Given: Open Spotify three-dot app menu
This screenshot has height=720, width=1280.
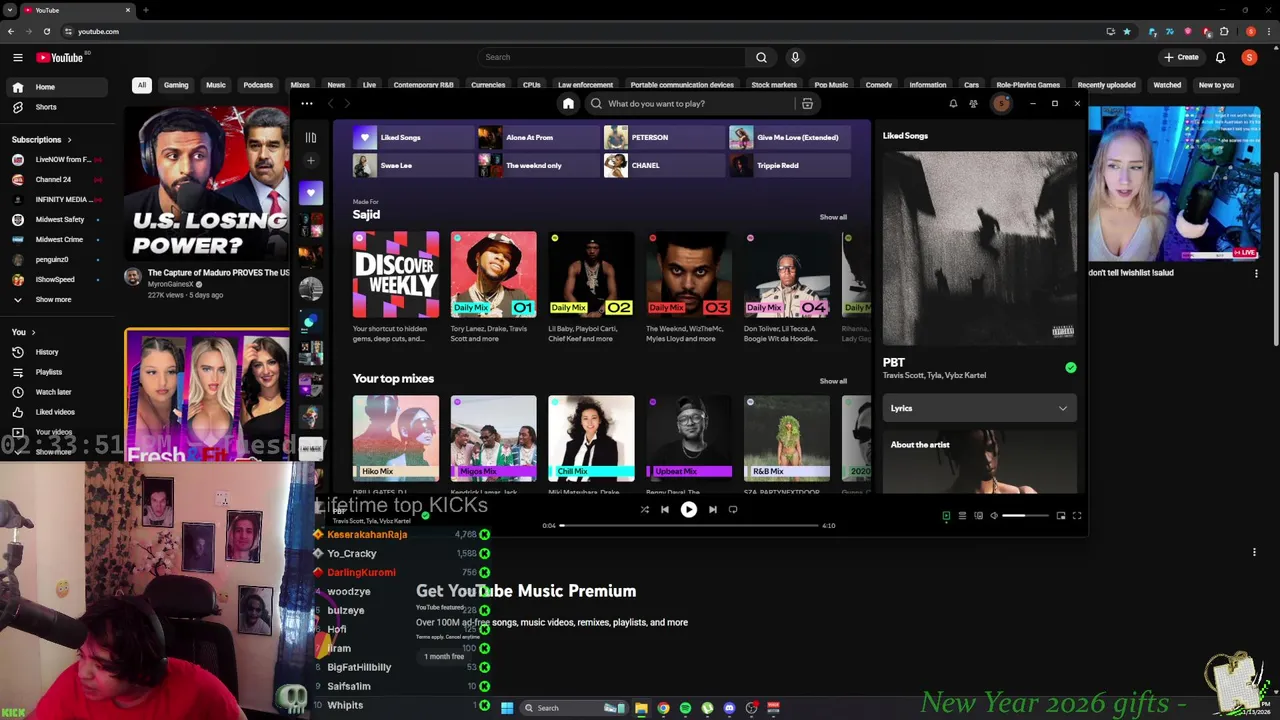Looking at the screenshot, I should (x=307, y=104).
